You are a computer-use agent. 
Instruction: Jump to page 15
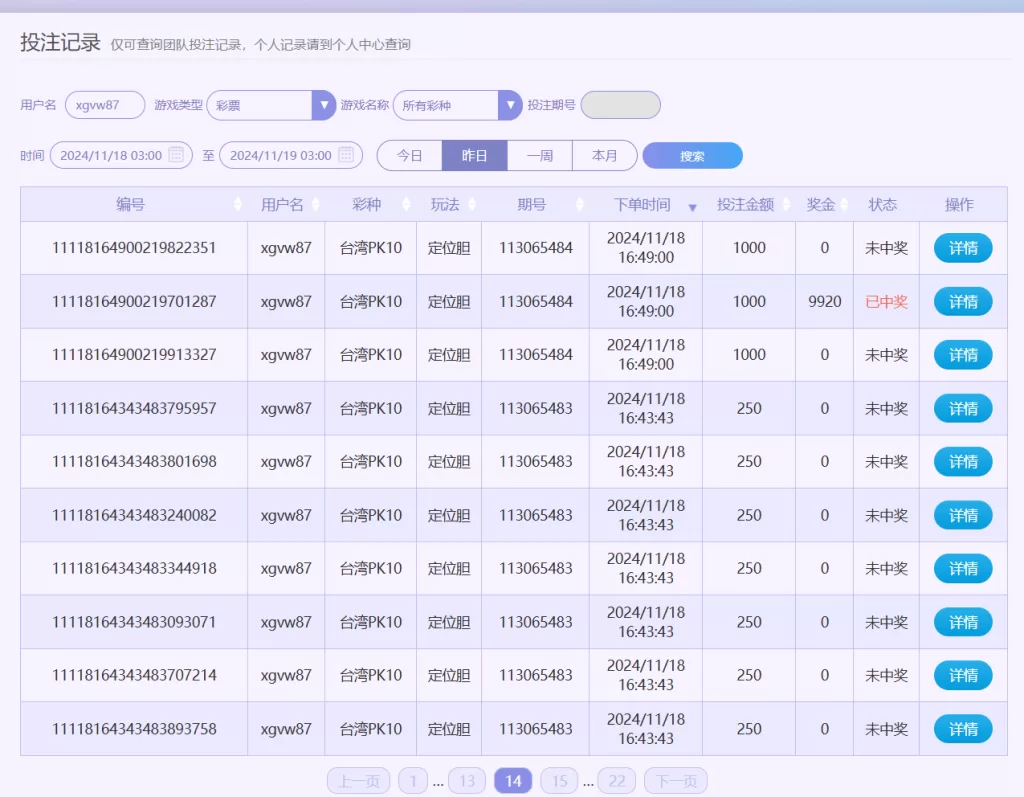(x=560, y=781)
